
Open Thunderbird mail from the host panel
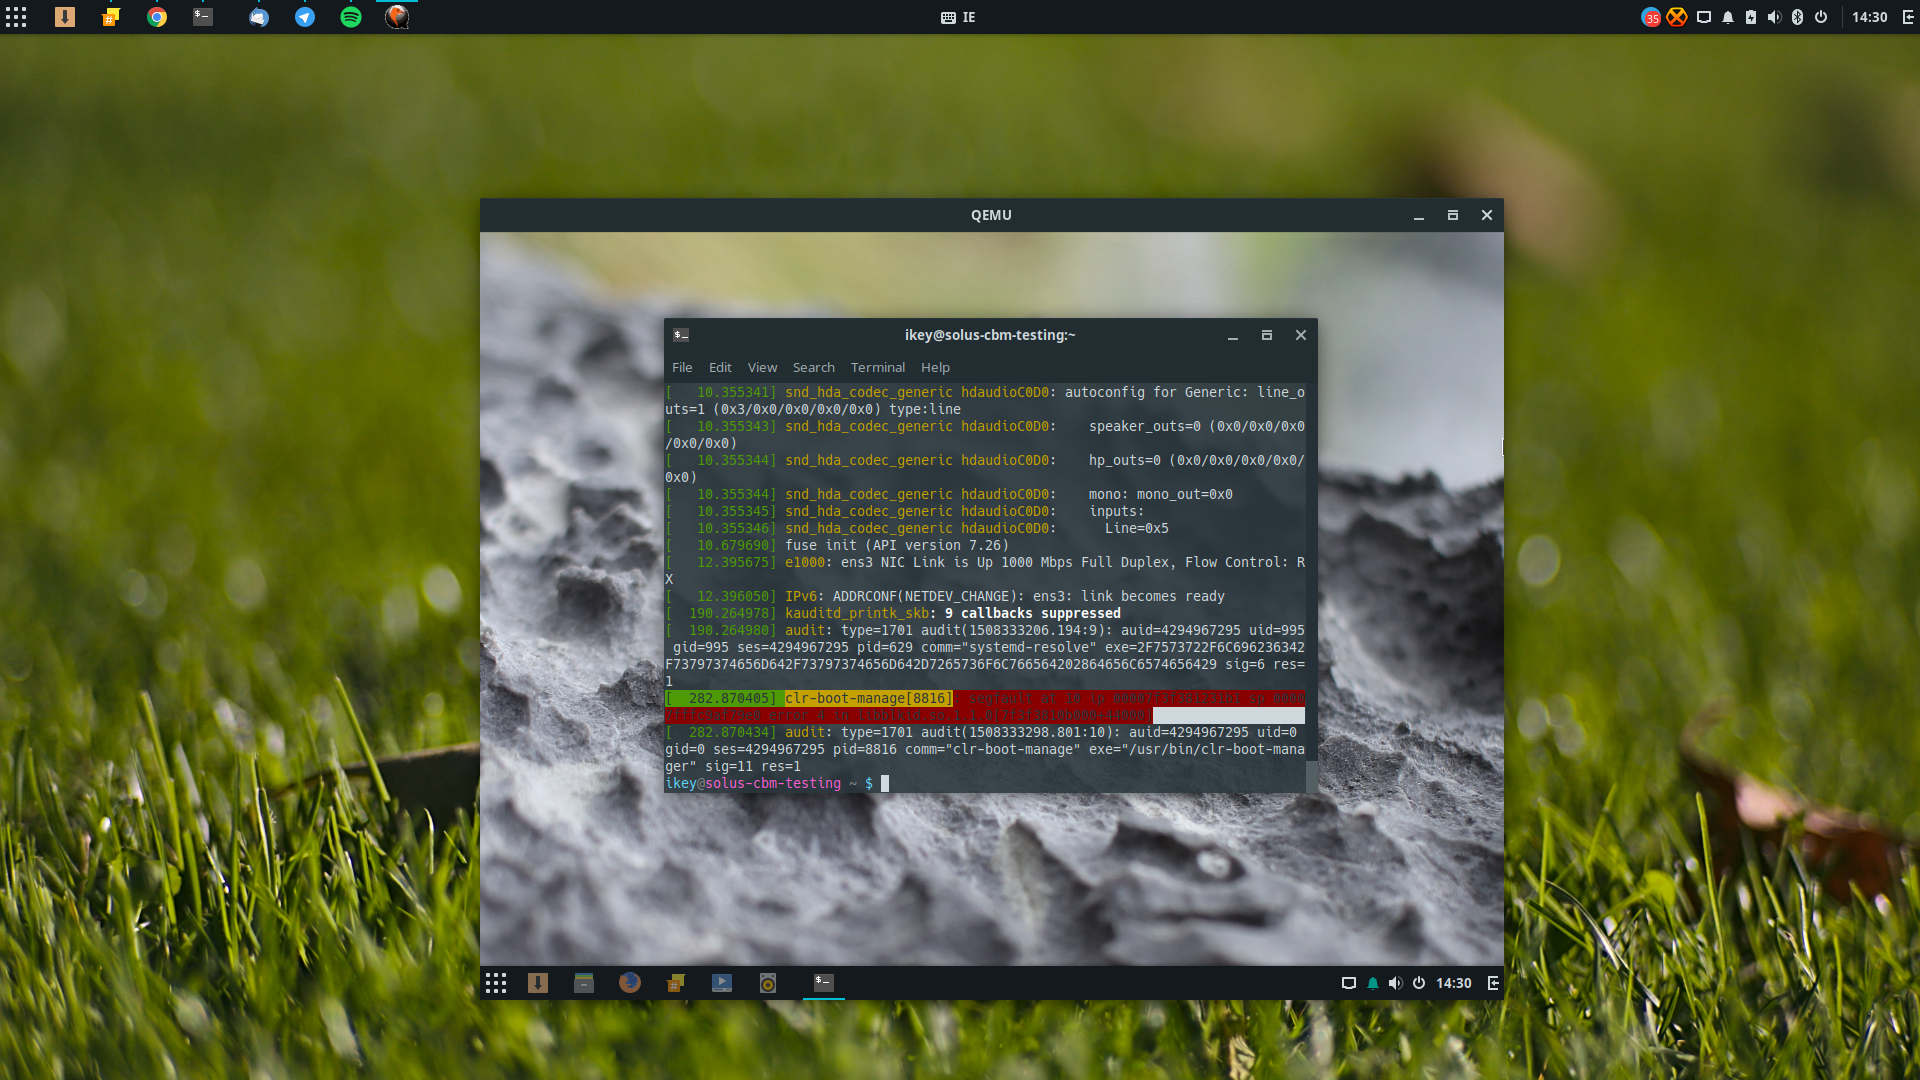tap(259, 17)
